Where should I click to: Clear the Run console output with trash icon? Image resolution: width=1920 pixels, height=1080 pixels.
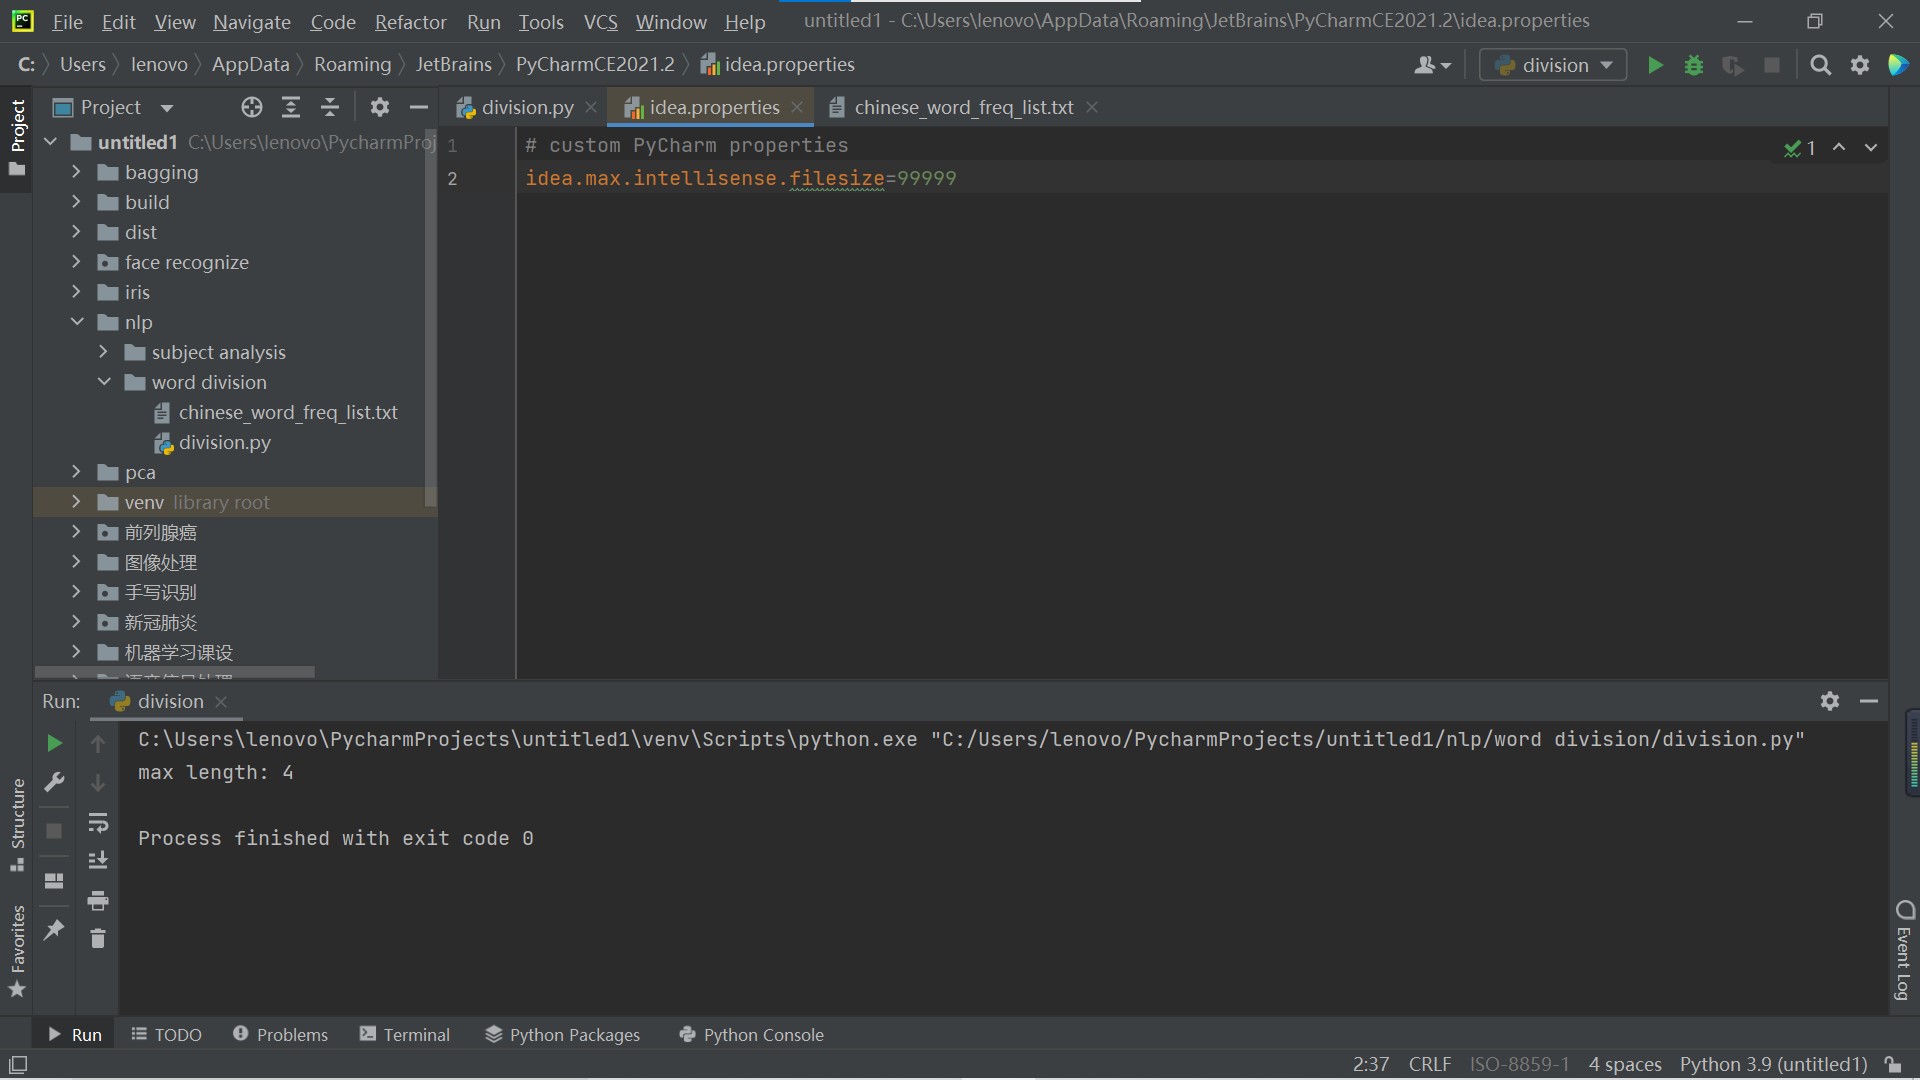tap(98, 938)
